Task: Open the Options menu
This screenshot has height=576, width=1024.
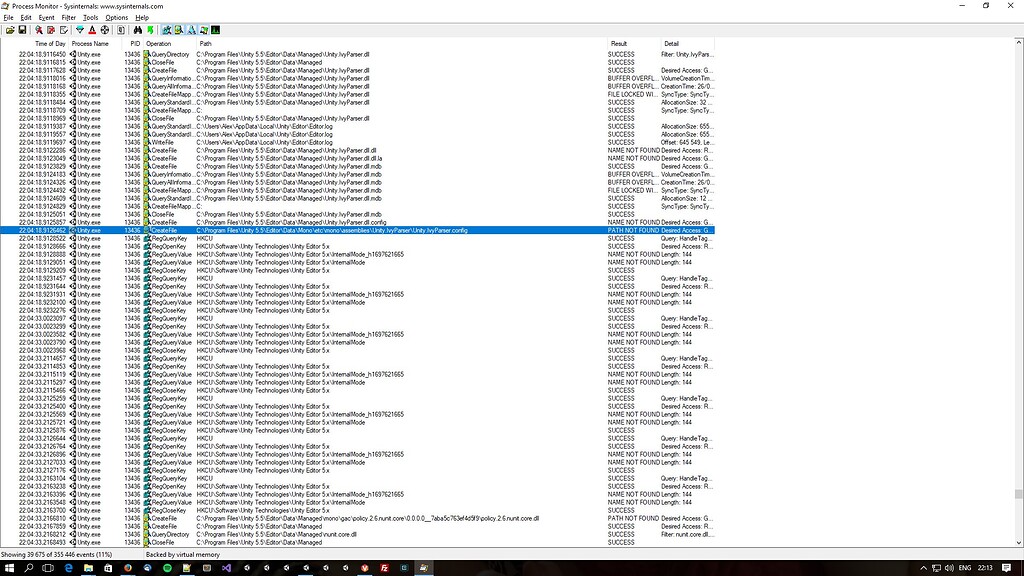Action: coord(115,17)
